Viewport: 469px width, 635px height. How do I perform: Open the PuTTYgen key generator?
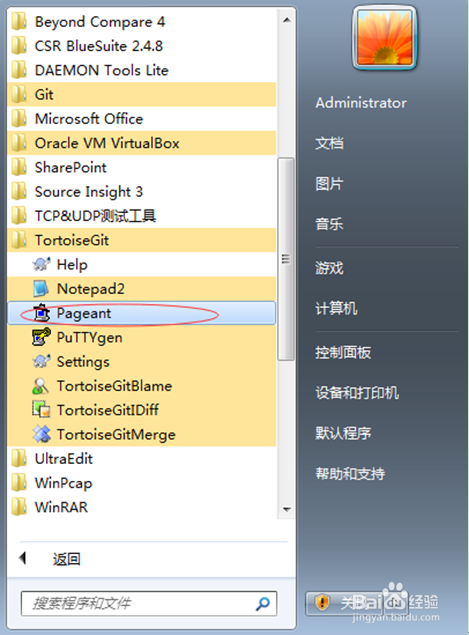(141, 337)
